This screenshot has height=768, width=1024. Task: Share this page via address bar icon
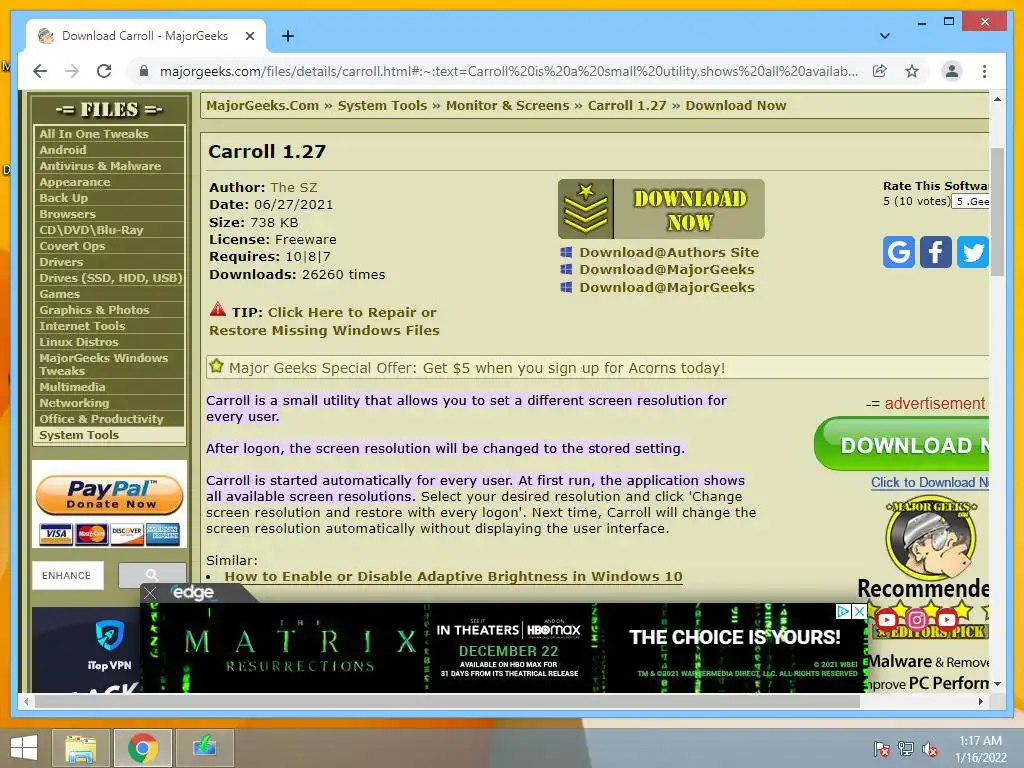[x=880, y=71]
